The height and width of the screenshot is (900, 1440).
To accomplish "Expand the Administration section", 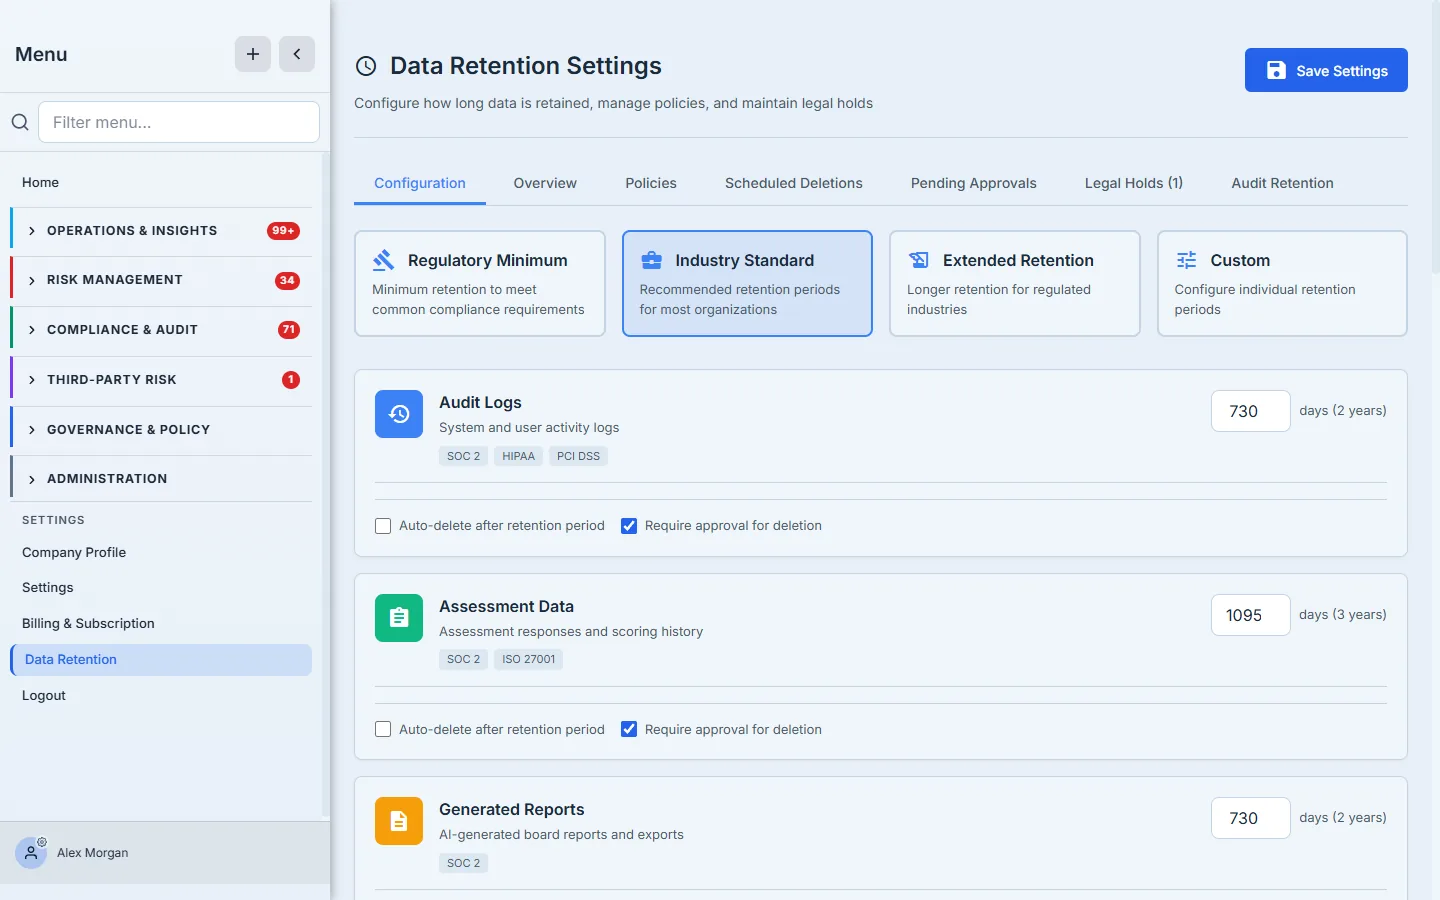I will 161,479.
